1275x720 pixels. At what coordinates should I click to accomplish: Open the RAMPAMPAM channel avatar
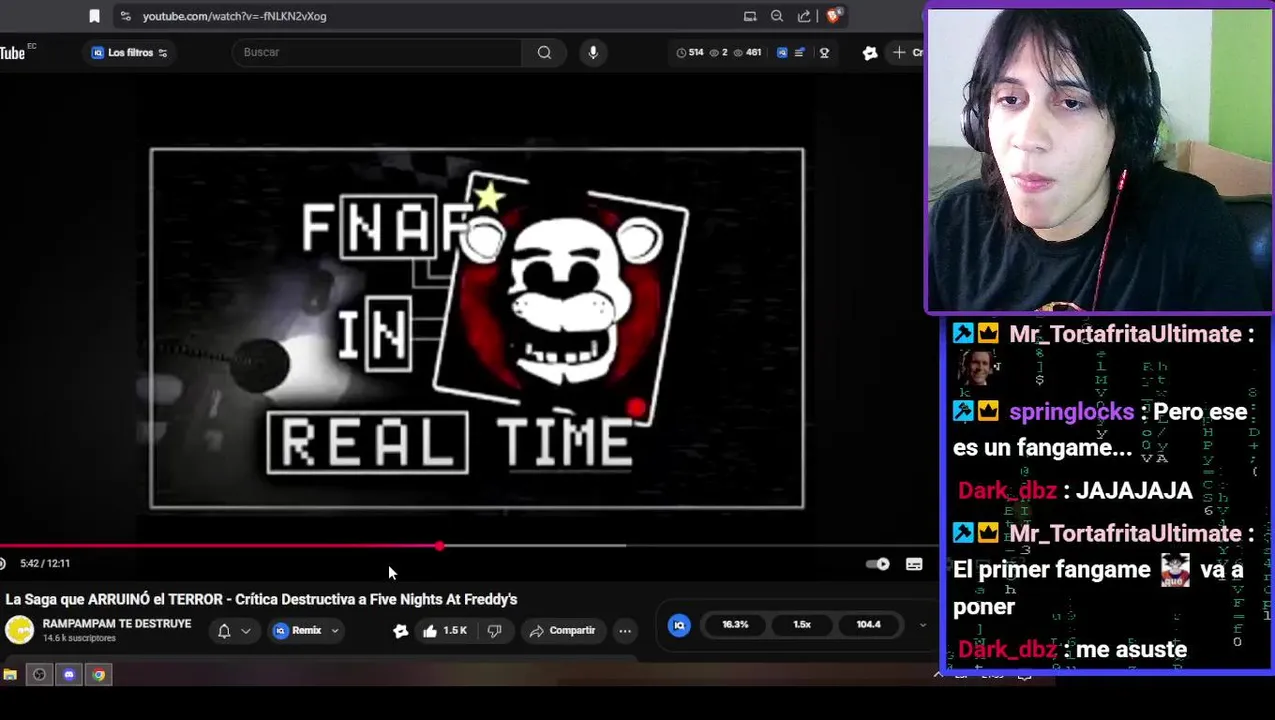(20, 630)
